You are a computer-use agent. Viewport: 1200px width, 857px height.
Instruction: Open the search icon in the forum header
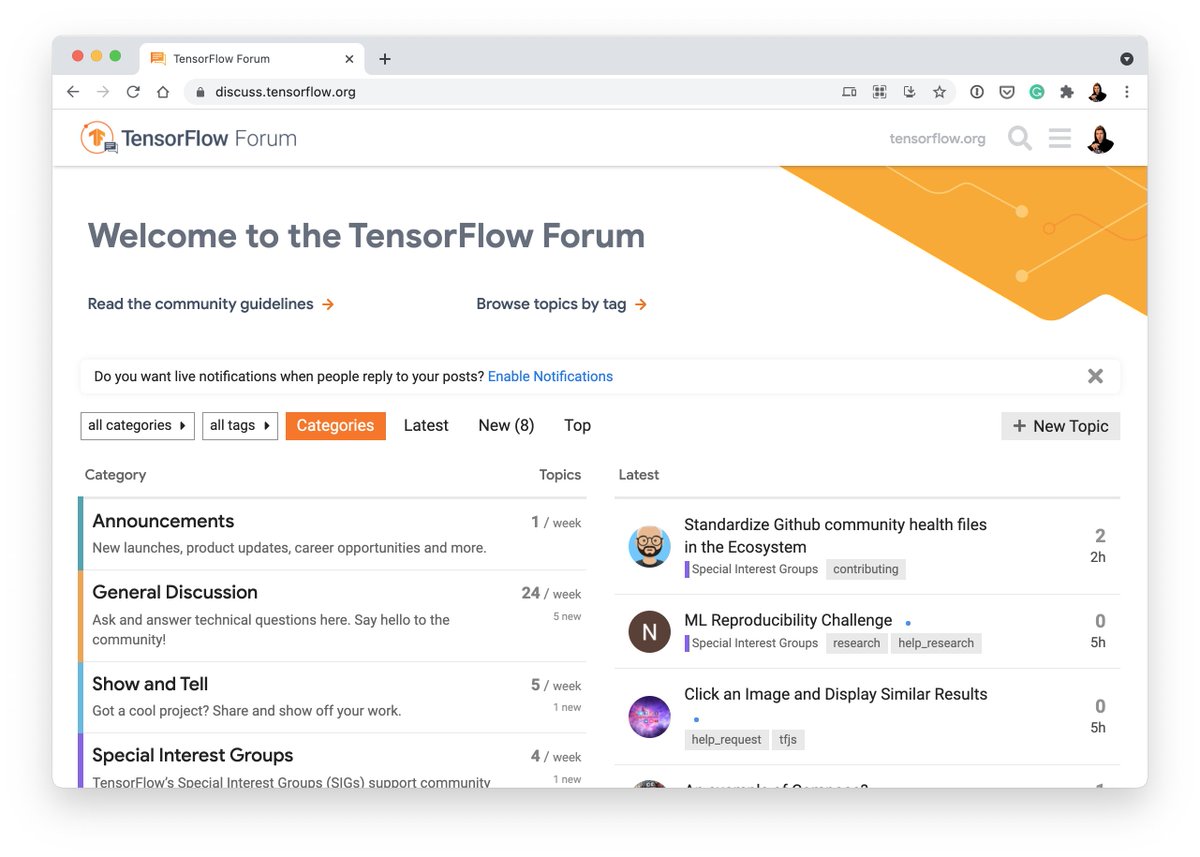tap(1019, 138)
